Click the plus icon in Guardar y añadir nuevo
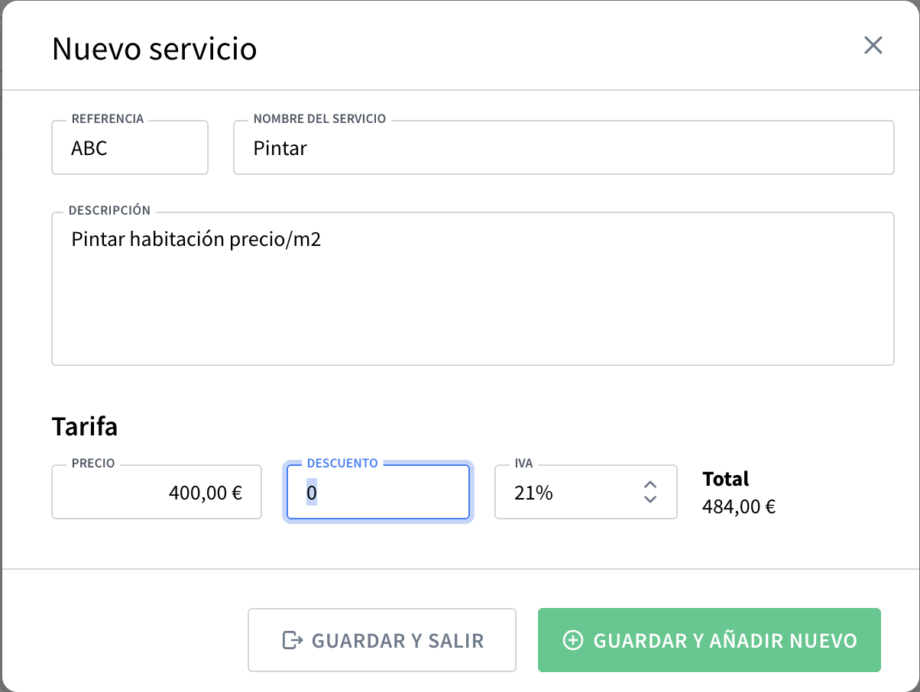 tap(573, 640)
